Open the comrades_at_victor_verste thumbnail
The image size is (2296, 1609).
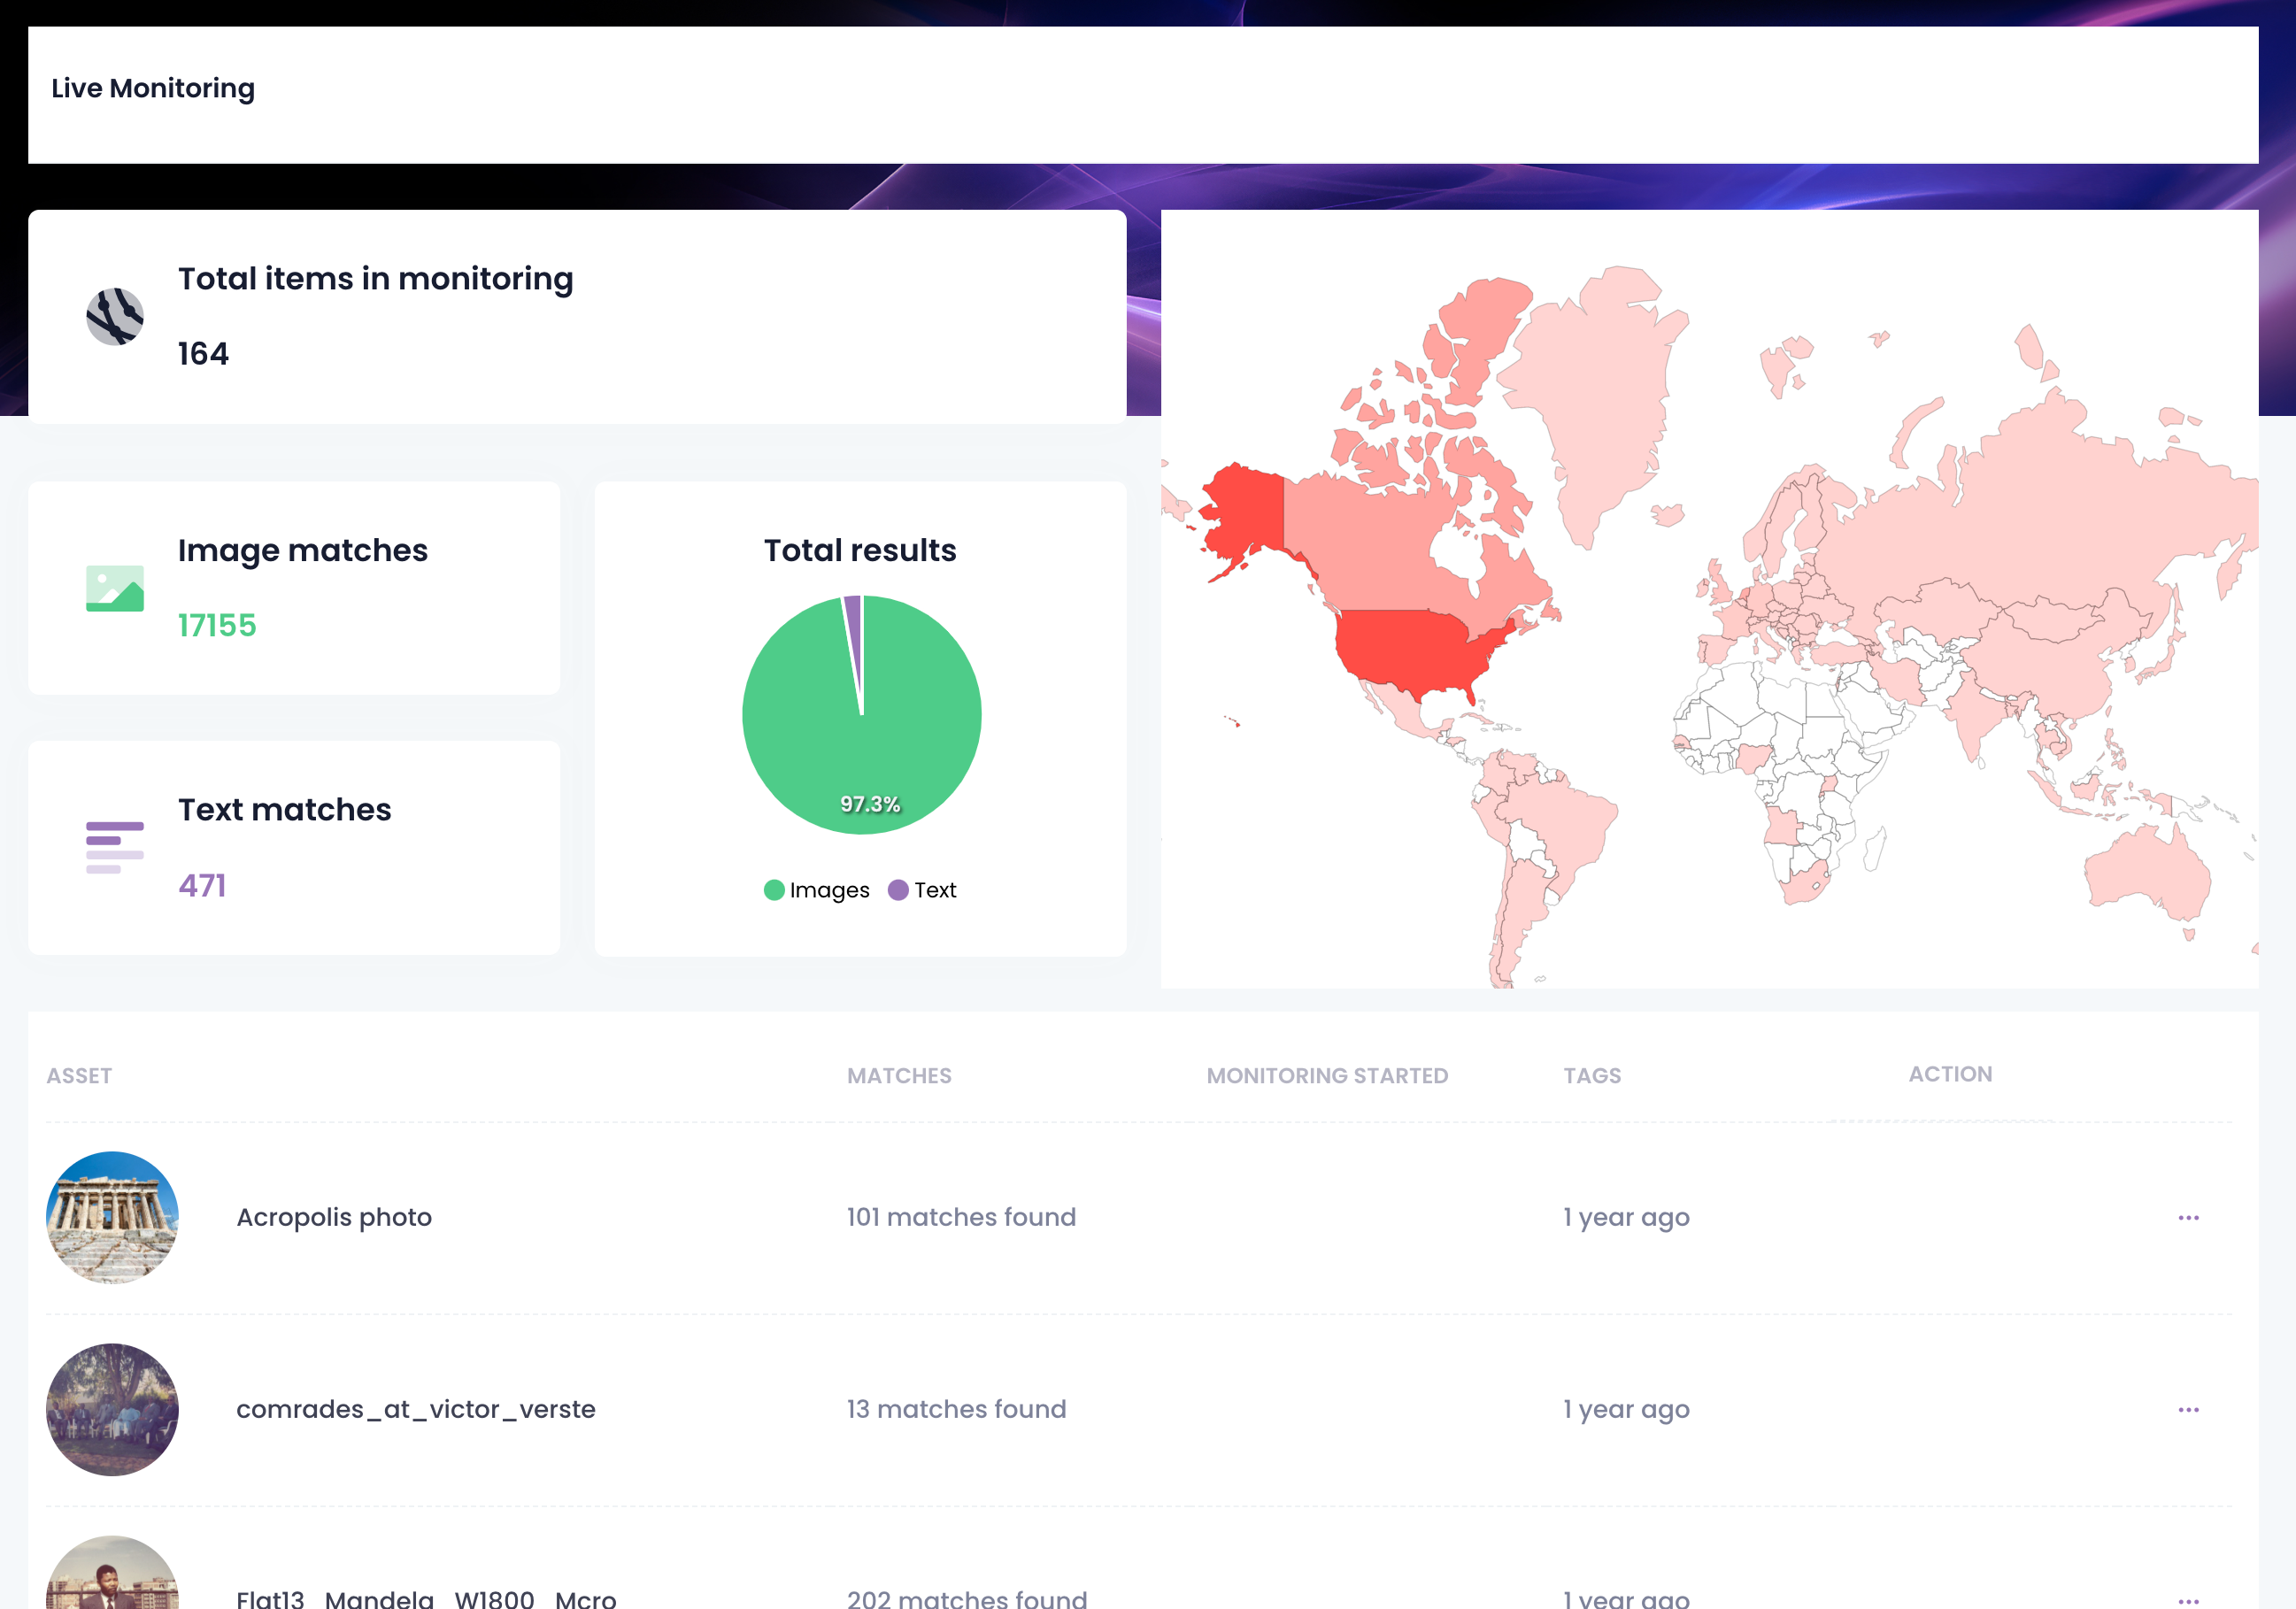[x=112, y=1409]
